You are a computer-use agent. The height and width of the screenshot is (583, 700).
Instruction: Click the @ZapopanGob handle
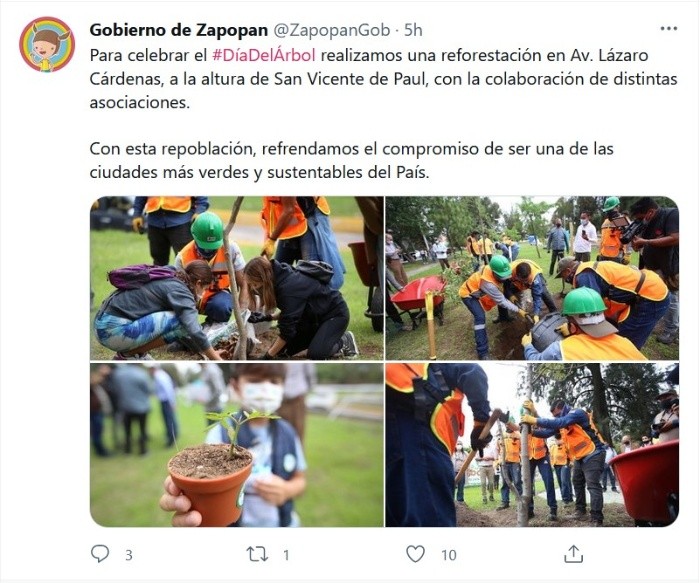click(331, 30)
